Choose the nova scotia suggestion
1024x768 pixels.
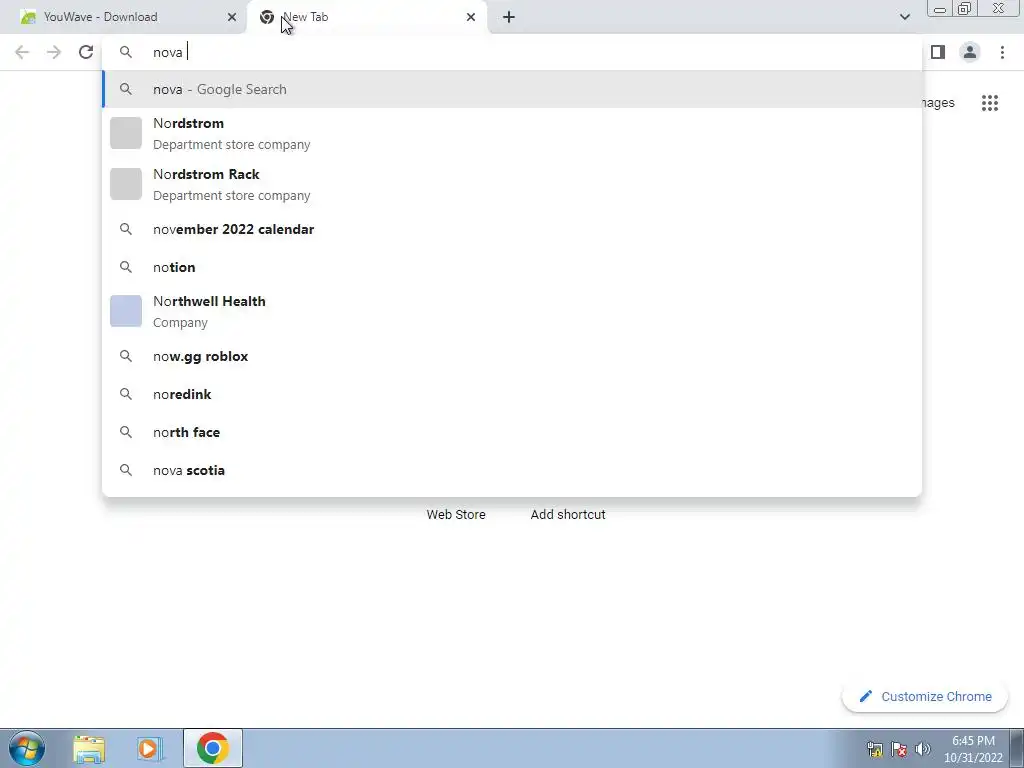click(x=513, y=470)
